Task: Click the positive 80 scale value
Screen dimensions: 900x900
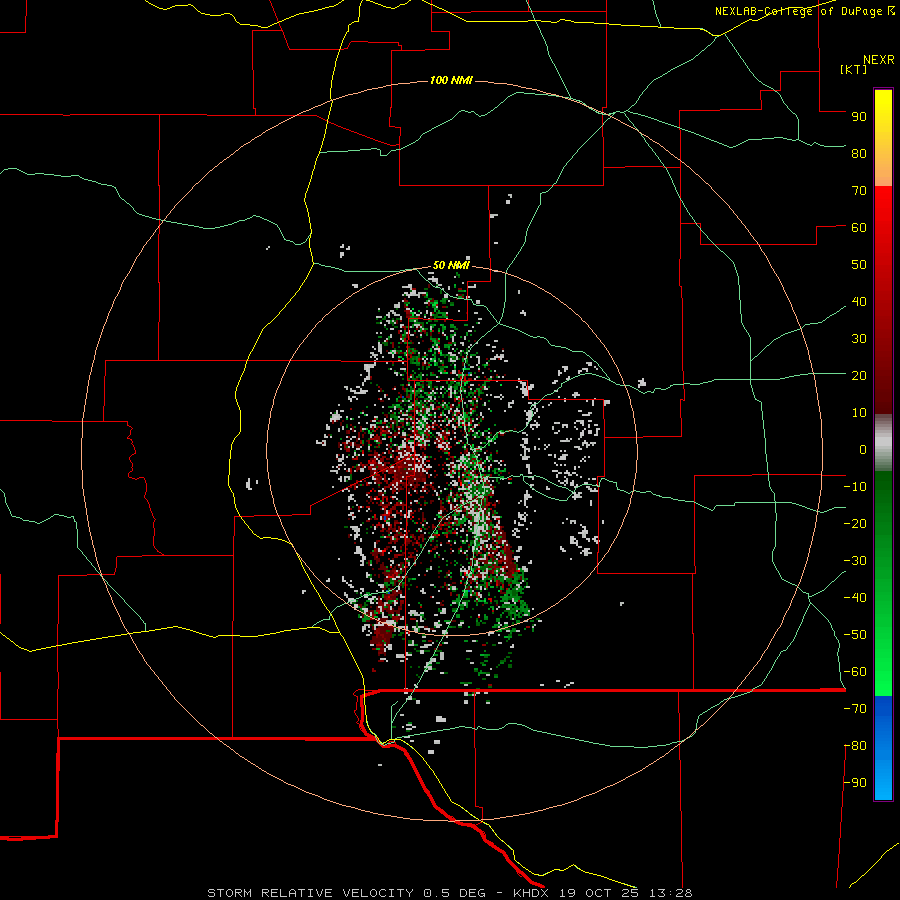Action: tap(859, 154)
